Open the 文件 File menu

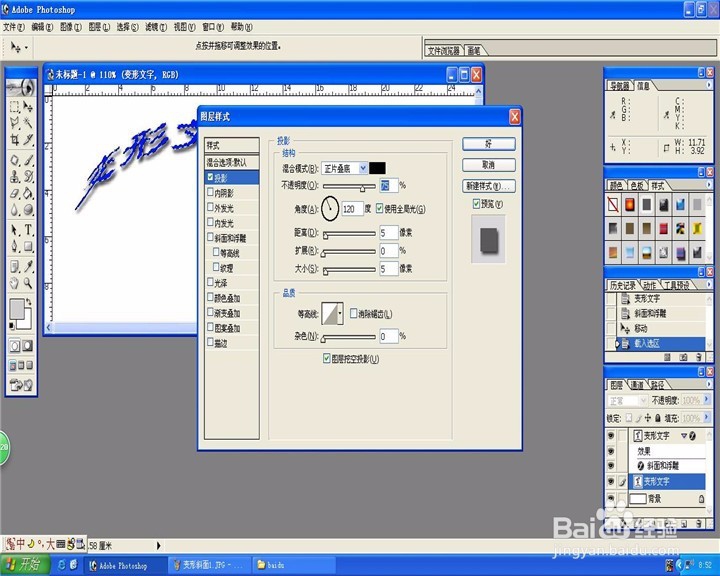point(14,27)
